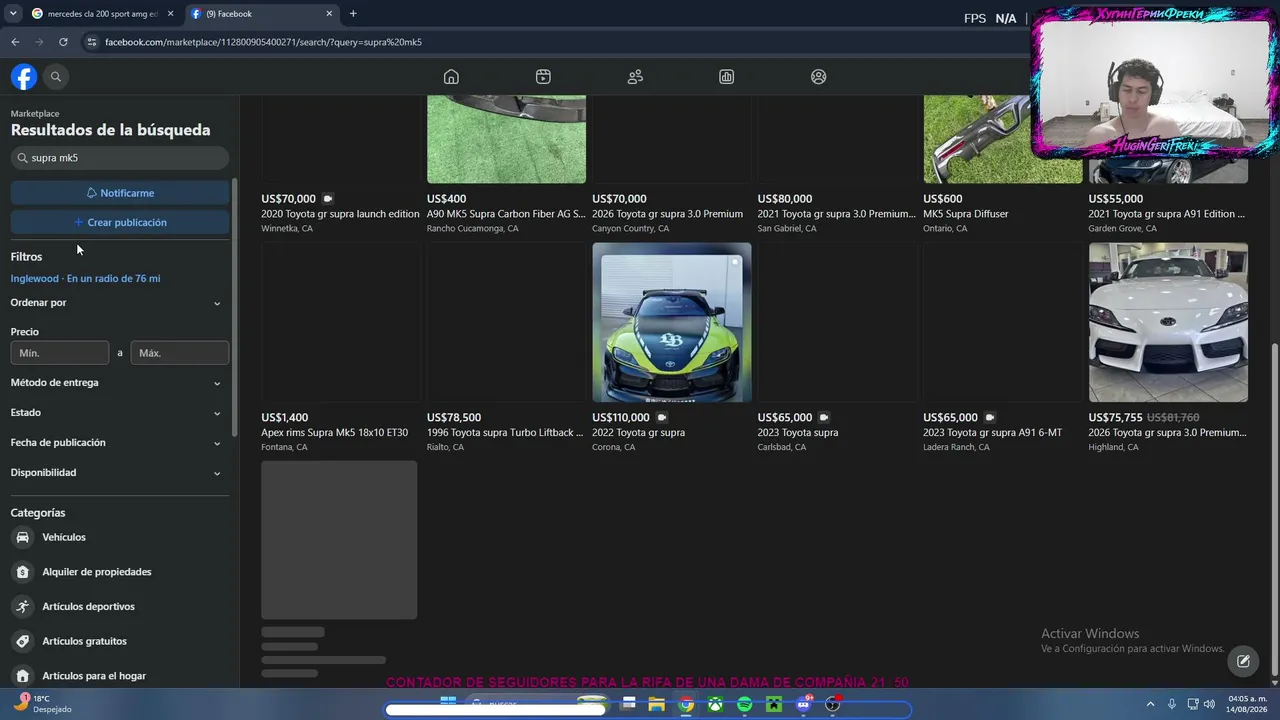Click the Alquiler de propiedades icon
1280x720 pixels.
click(x=23, y=572)
